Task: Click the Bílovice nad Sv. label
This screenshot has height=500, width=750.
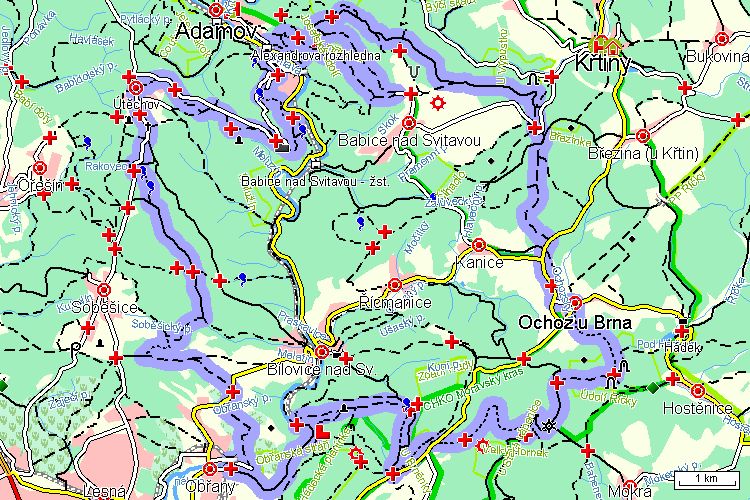Action: (322, 369)
